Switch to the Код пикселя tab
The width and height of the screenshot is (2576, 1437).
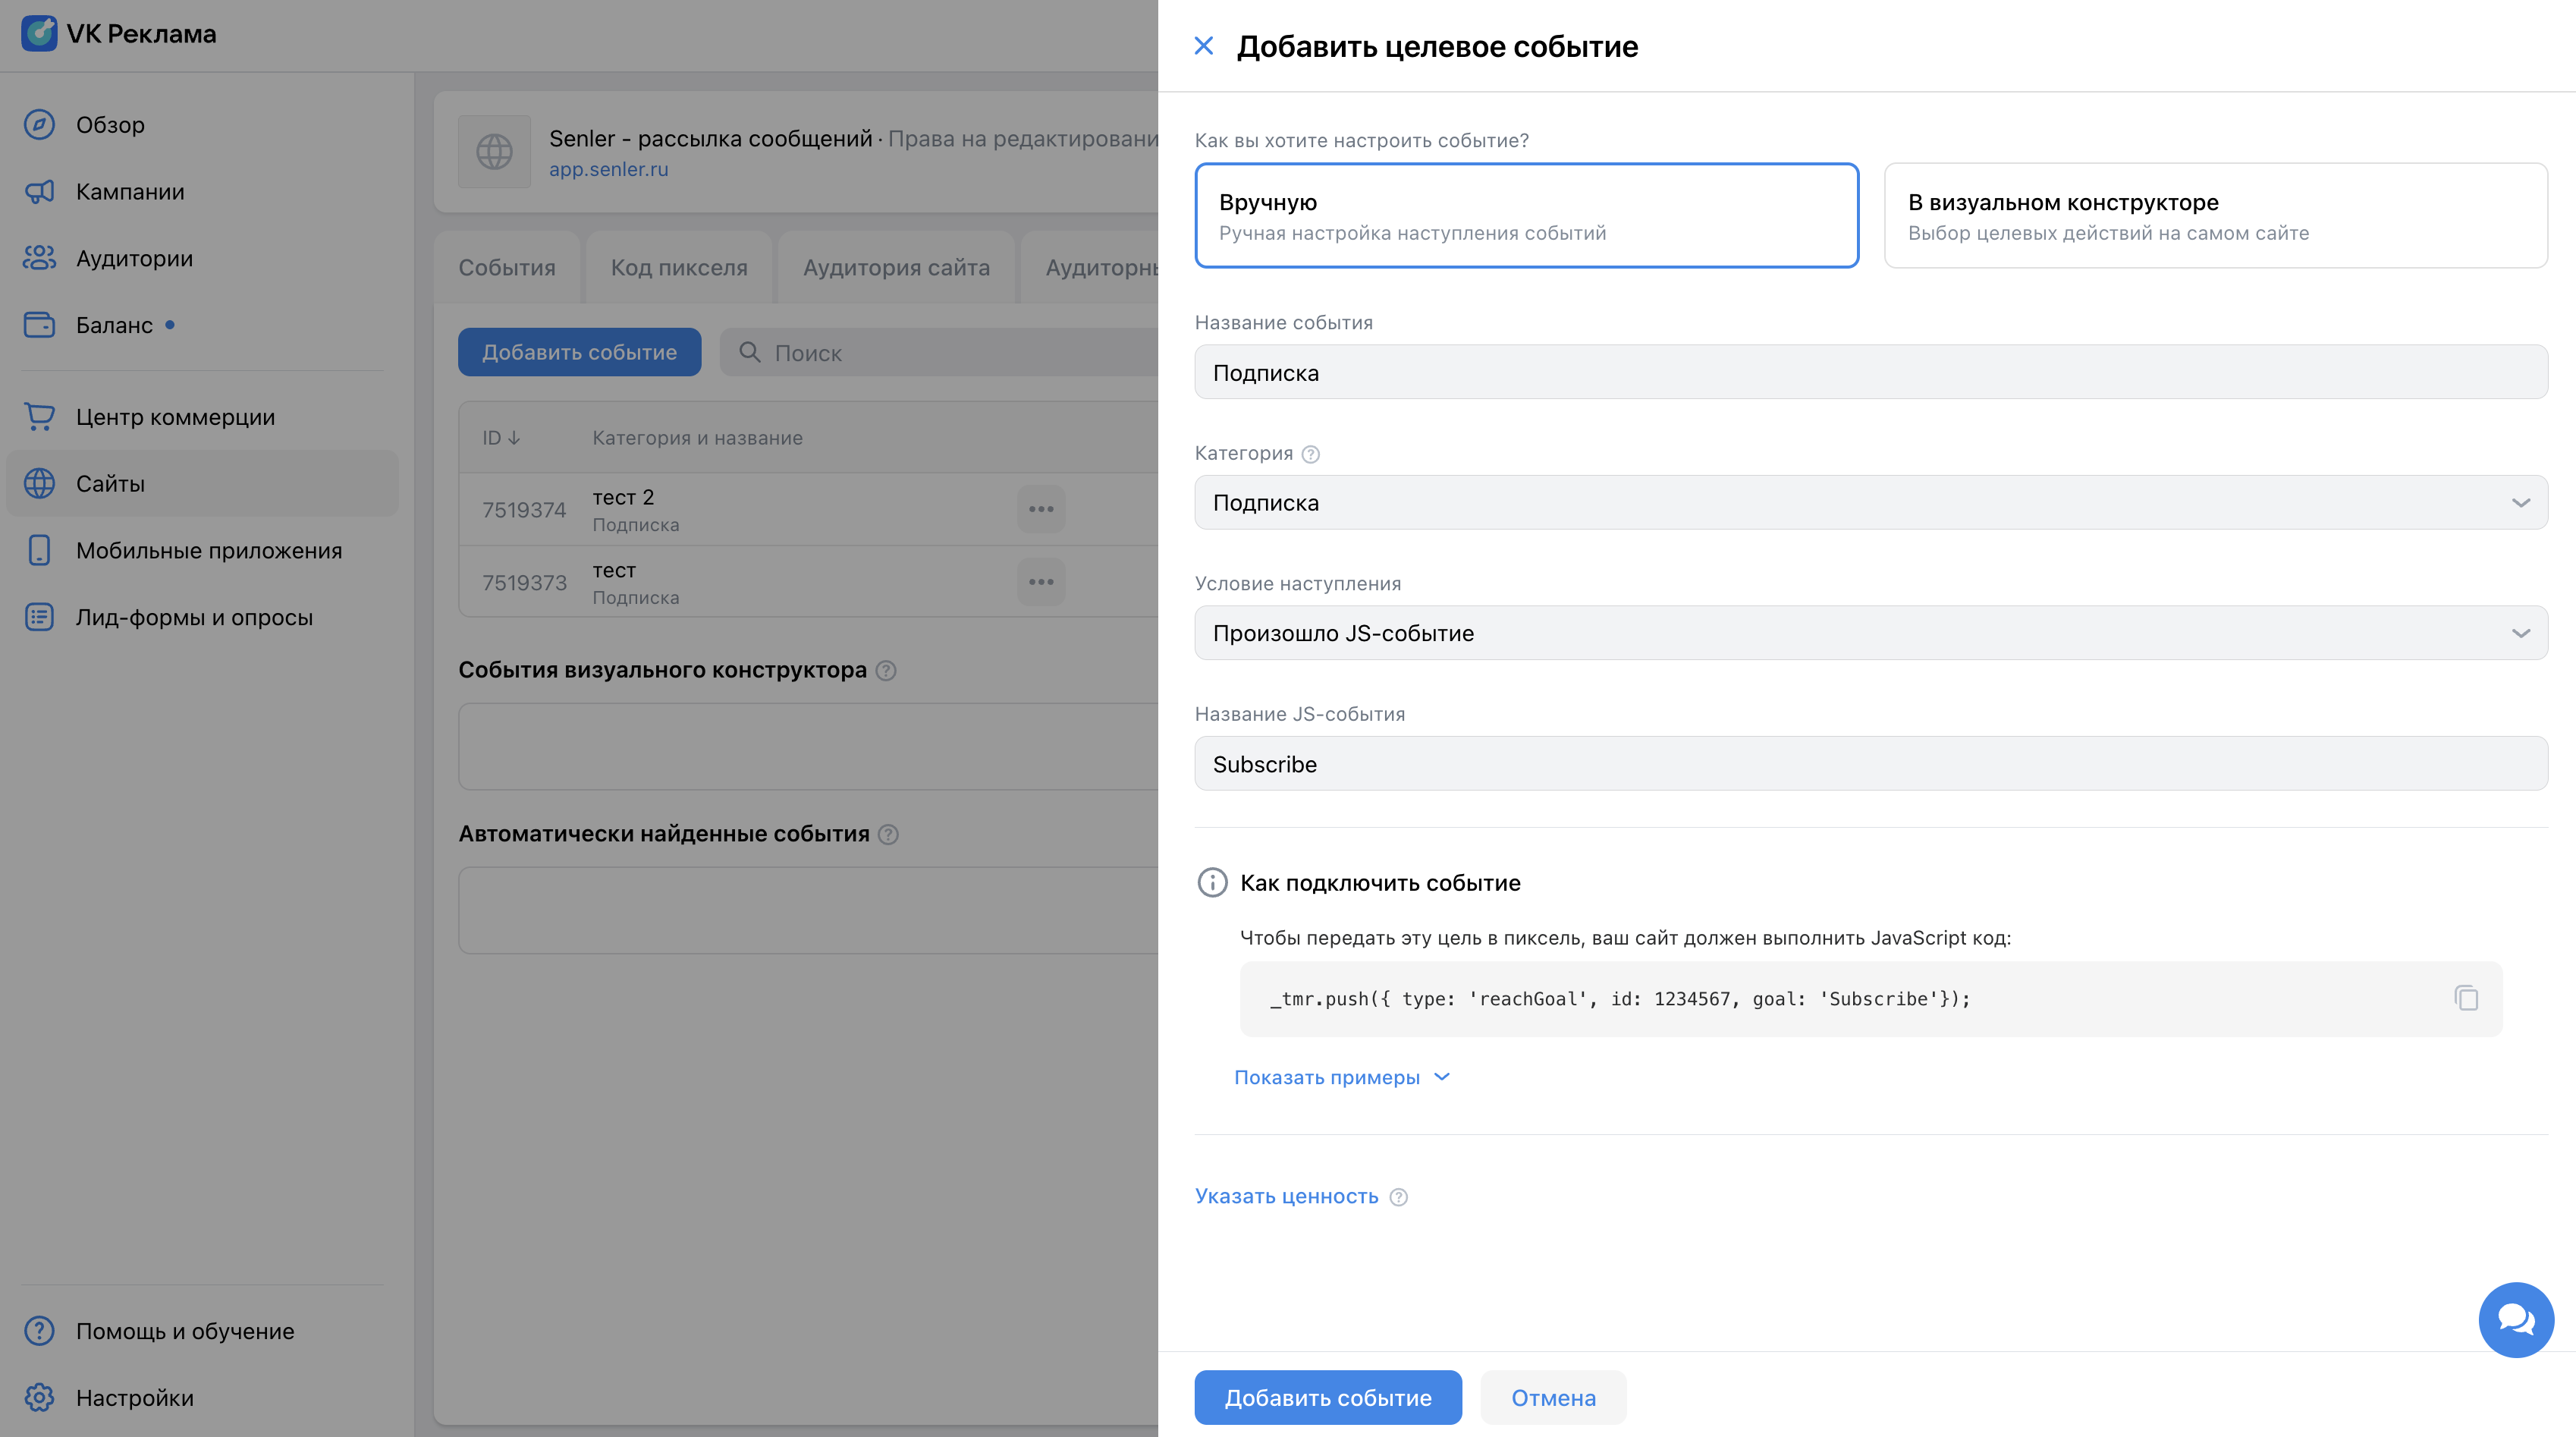679,268
